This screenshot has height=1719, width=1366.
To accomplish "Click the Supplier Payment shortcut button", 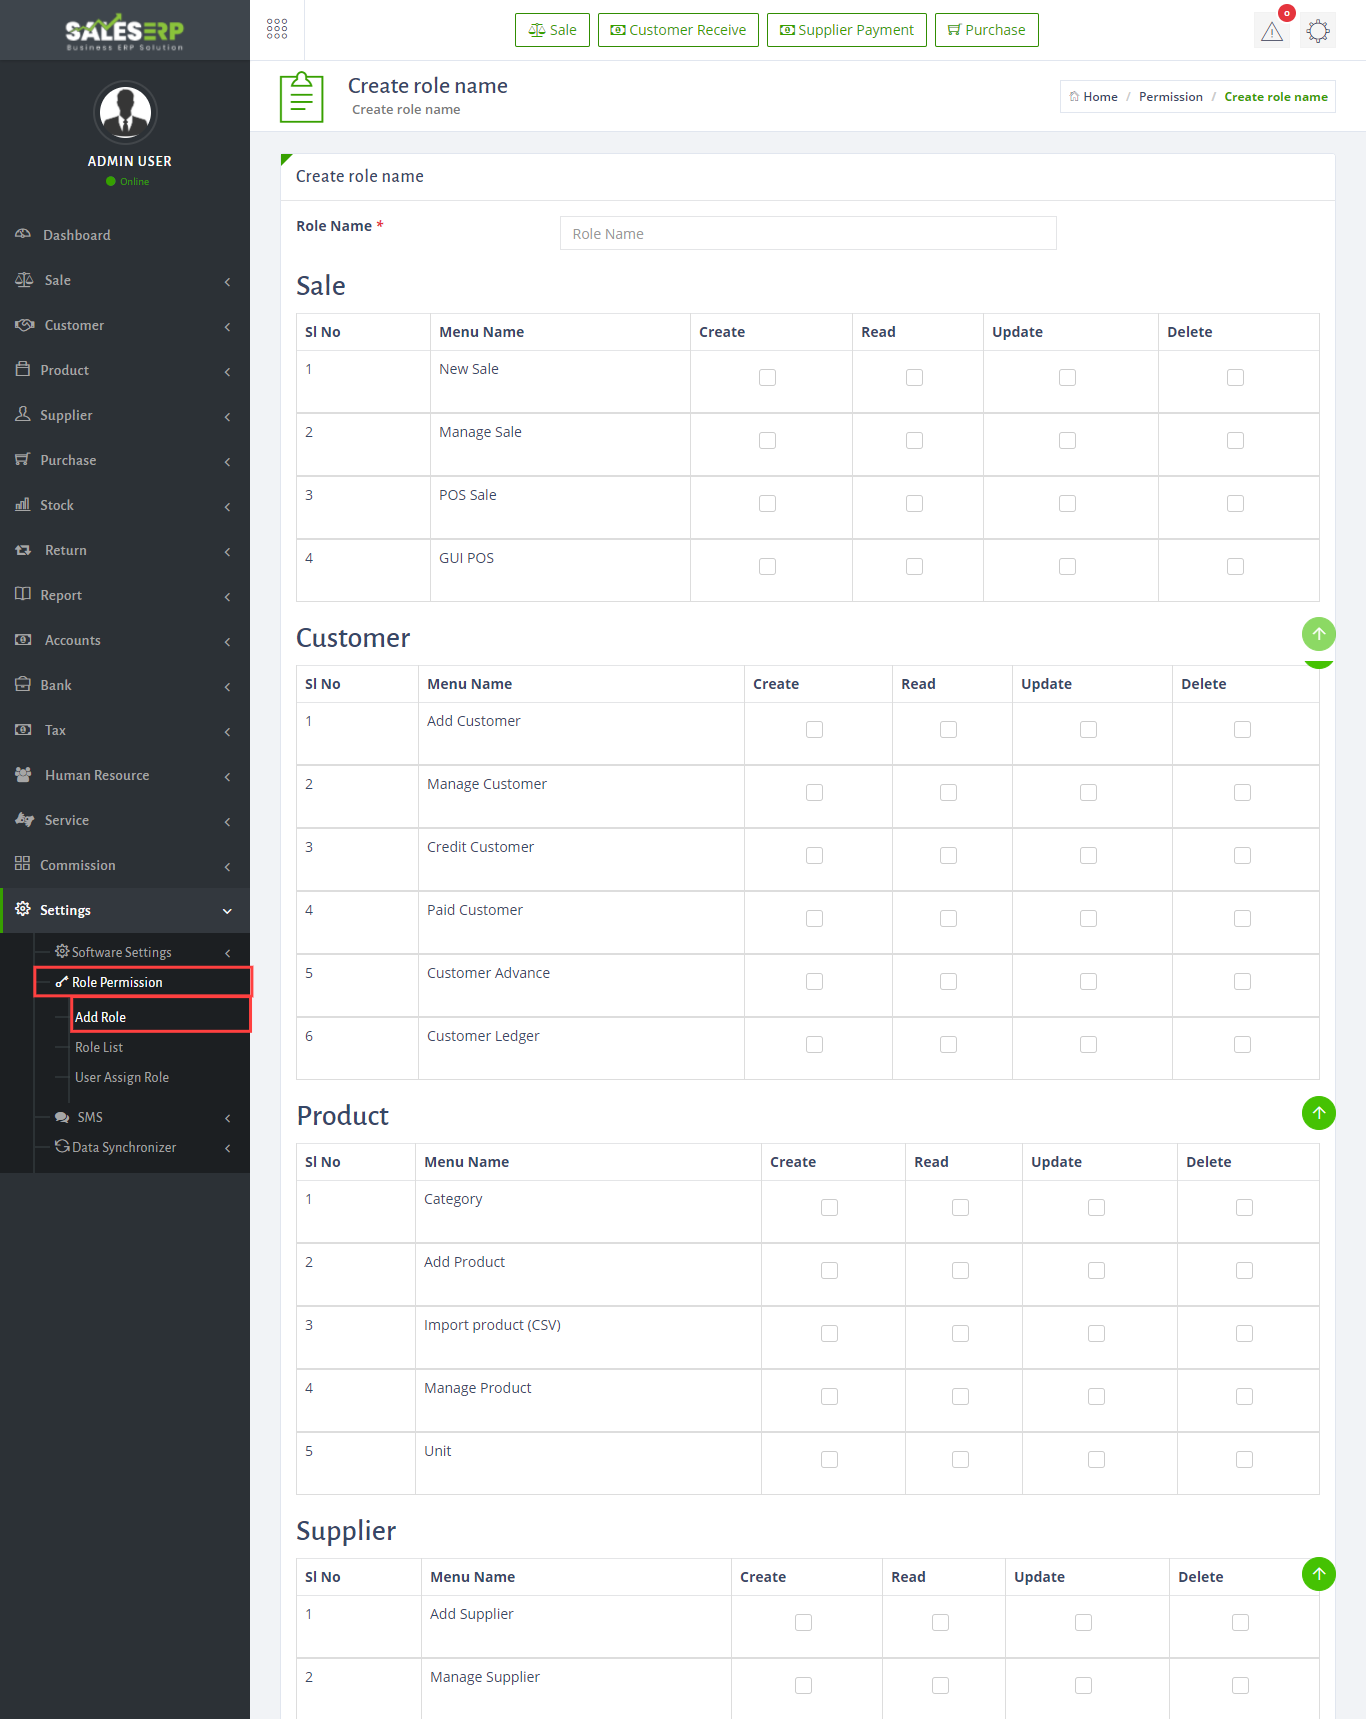I will click(846, 30).
